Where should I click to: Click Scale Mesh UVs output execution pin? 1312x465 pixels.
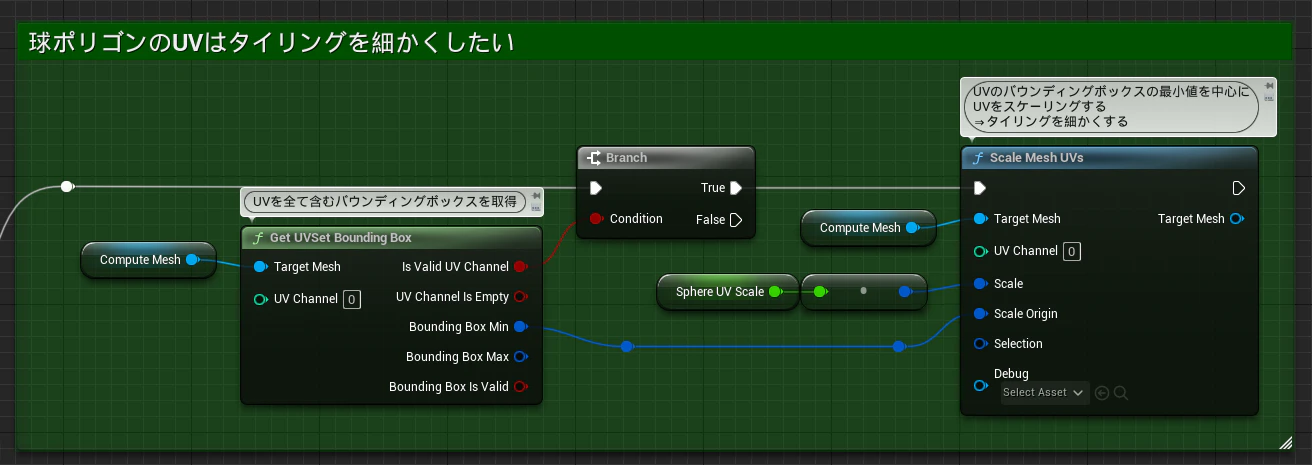pos(1238,188)
